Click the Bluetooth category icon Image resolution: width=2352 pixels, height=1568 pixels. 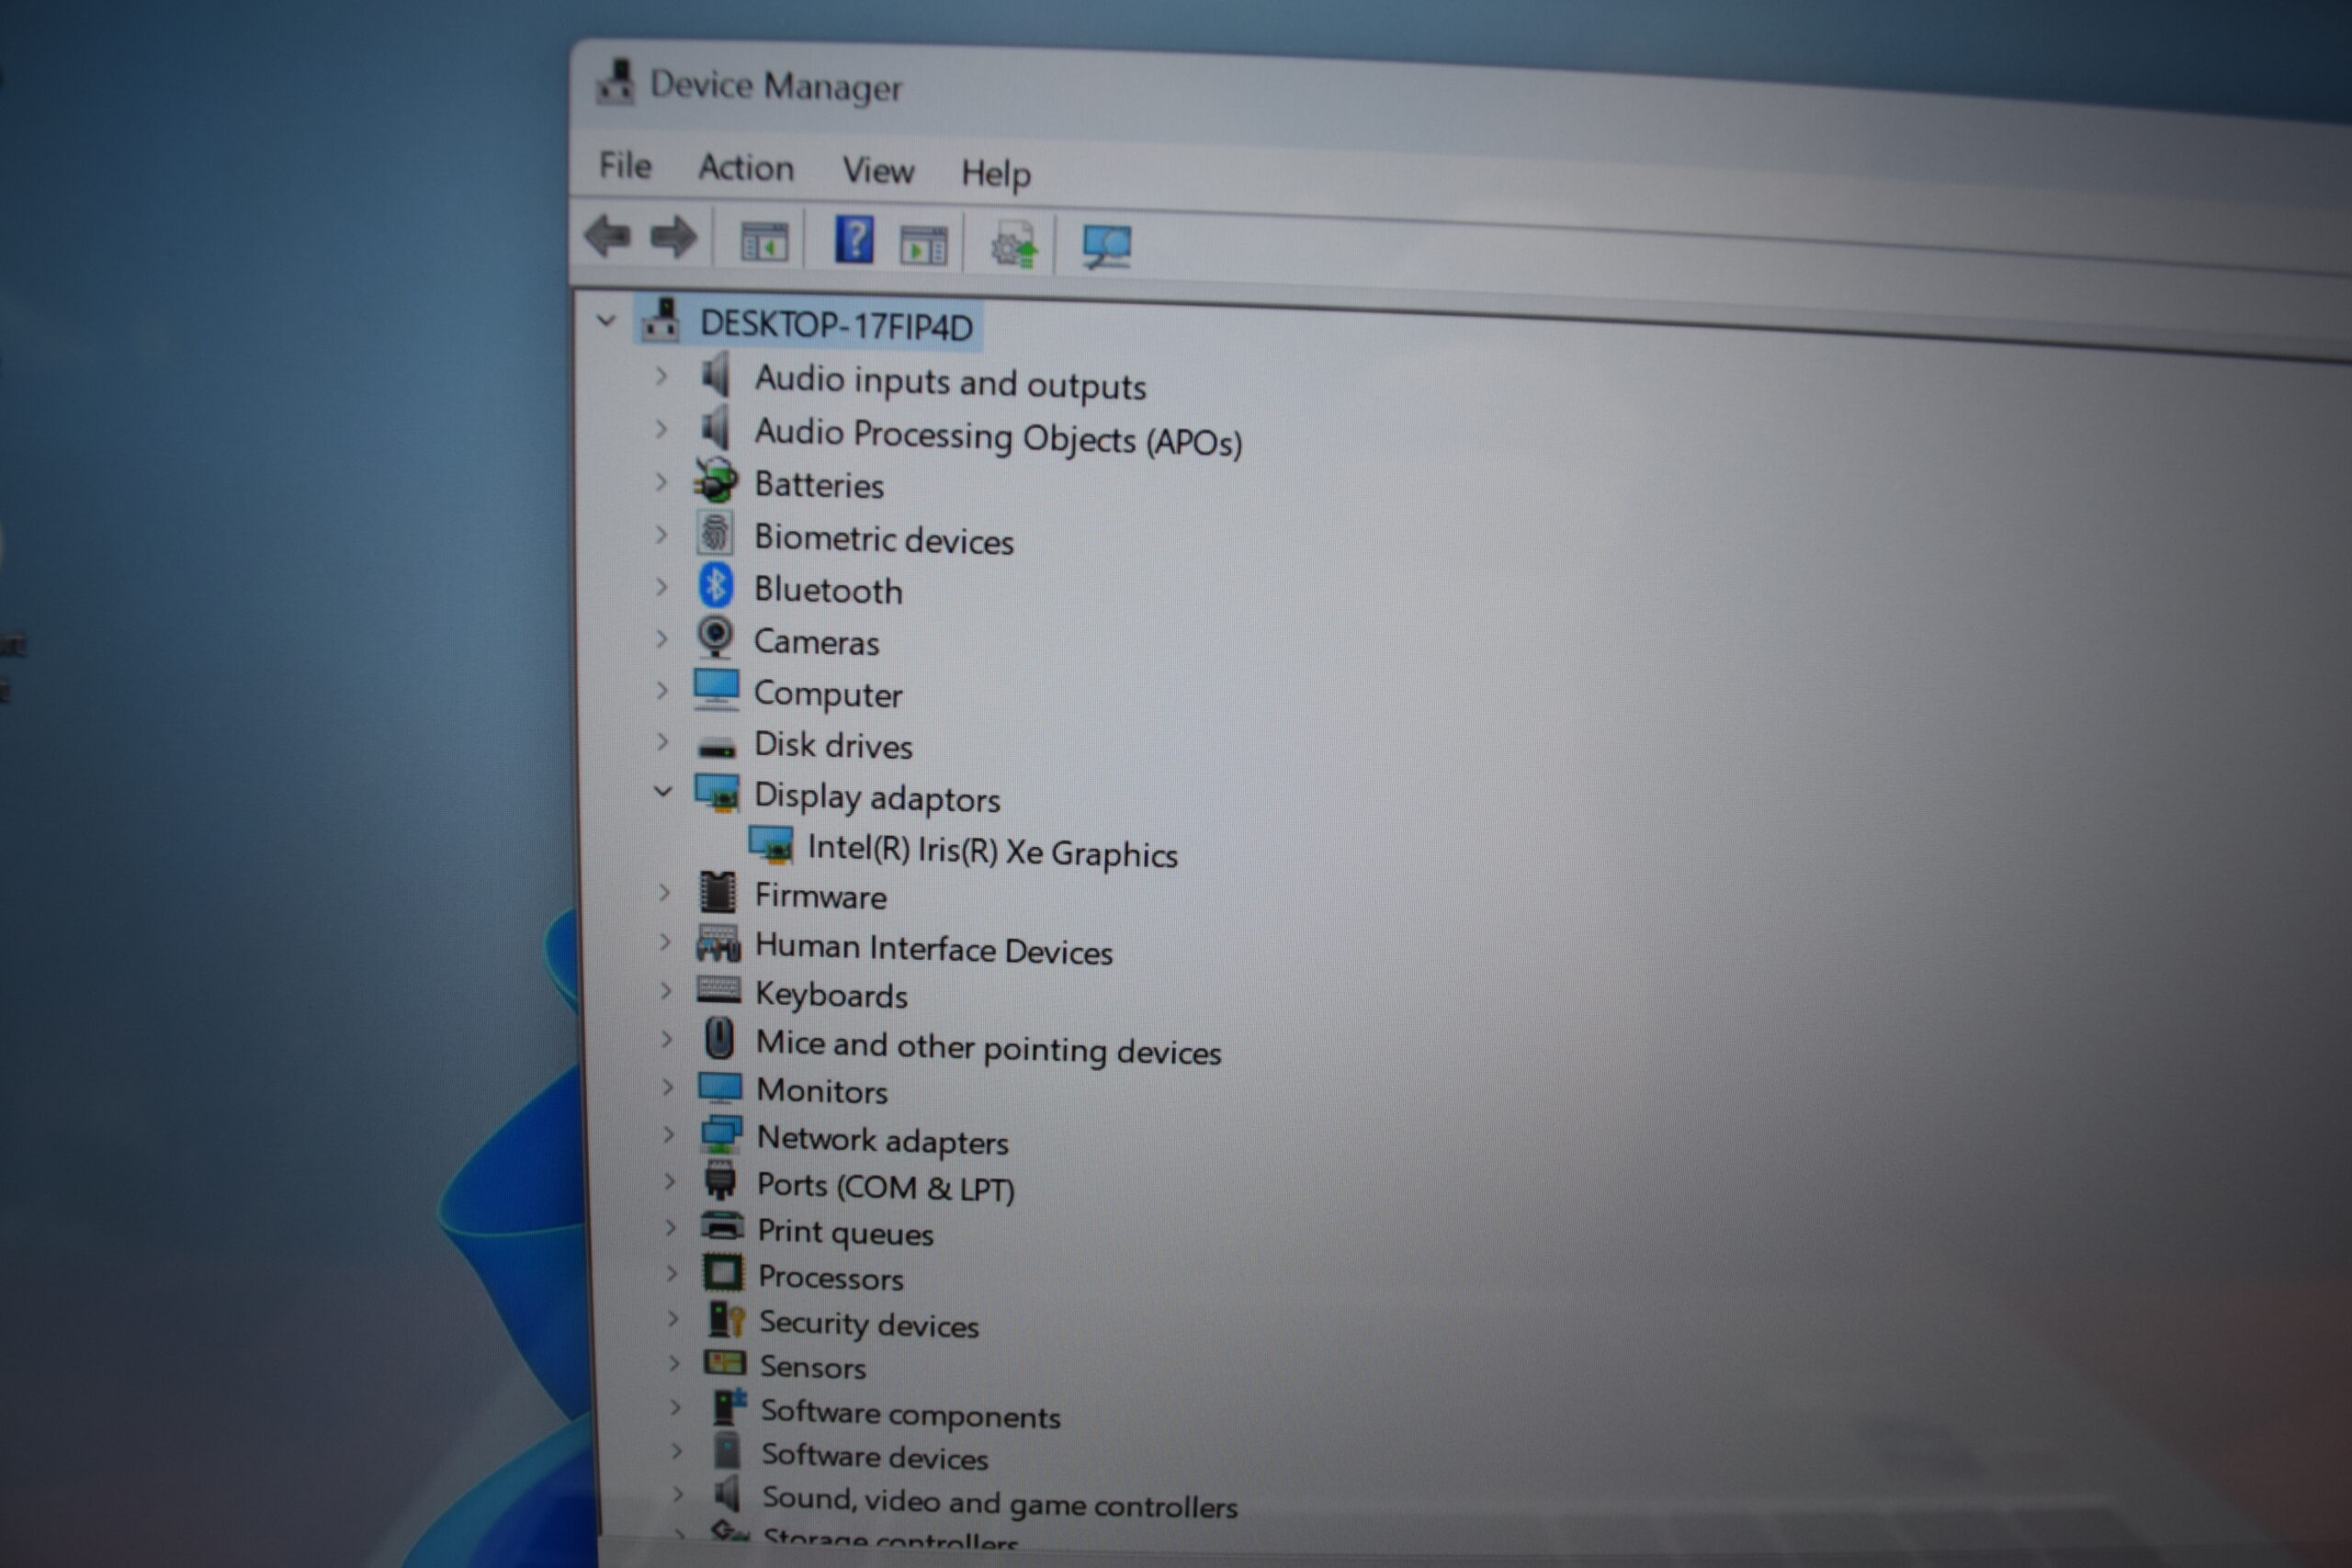pos(716,586)
